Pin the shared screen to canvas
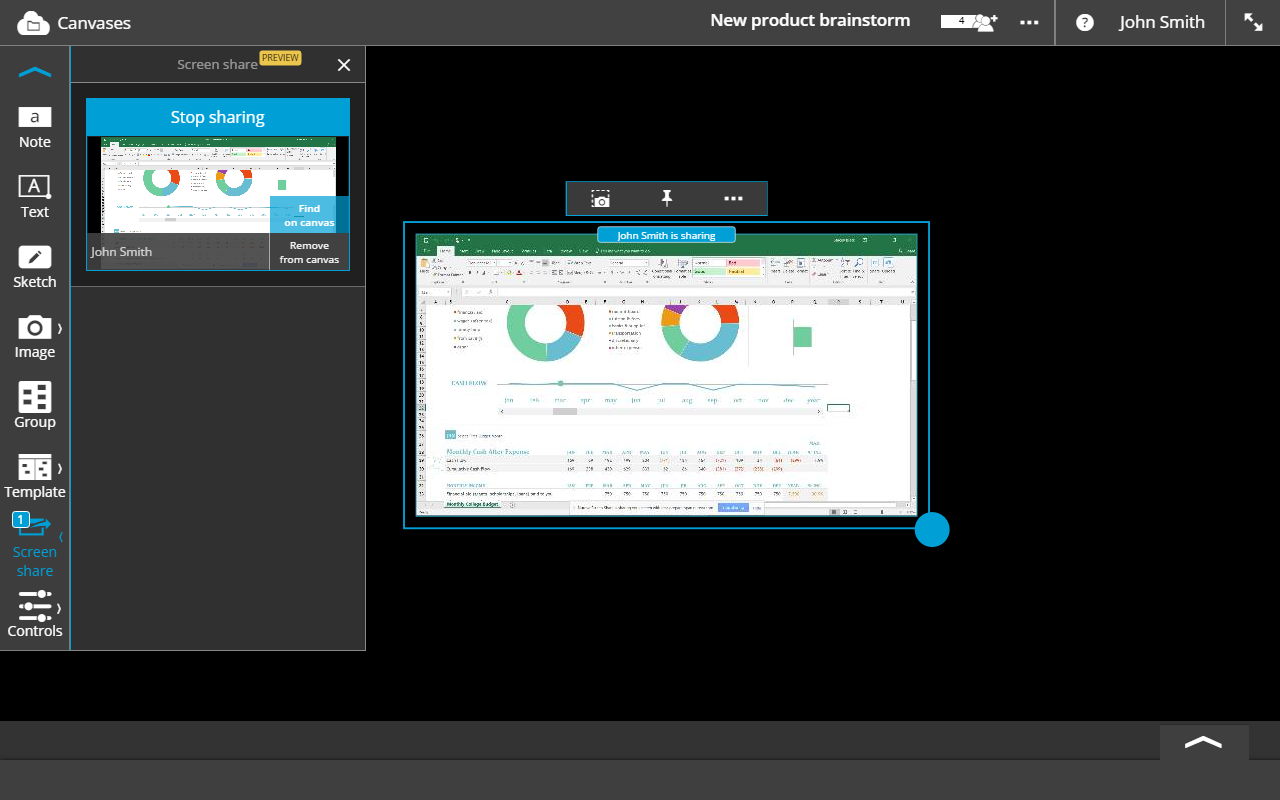The image size is (1280, 800). pyautogui.click(x=666, y=199)
